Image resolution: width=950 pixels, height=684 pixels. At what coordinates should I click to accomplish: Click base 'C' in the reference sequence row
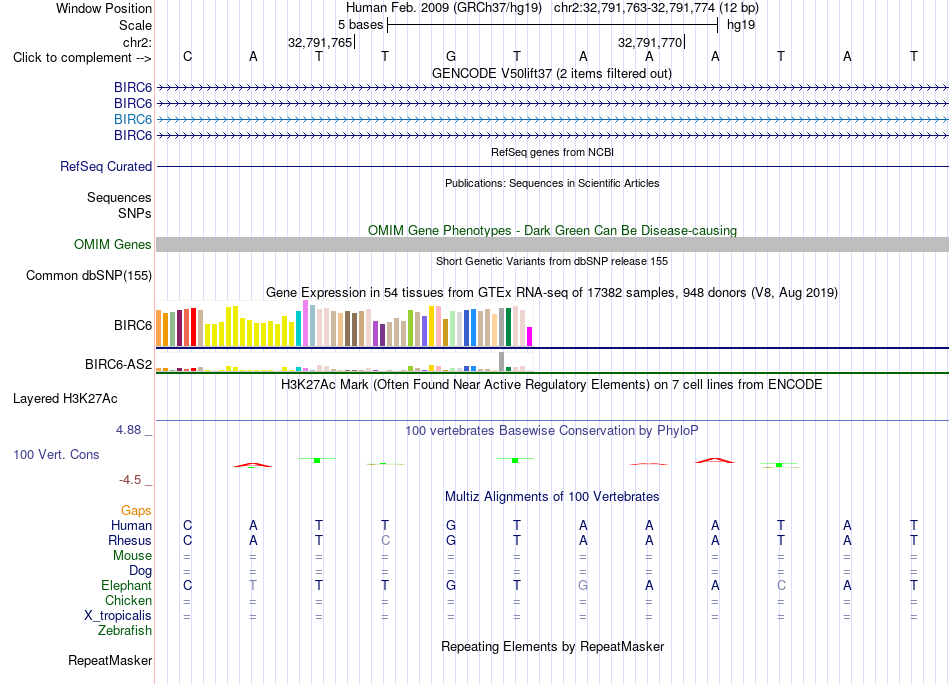[x=187, y=56]
